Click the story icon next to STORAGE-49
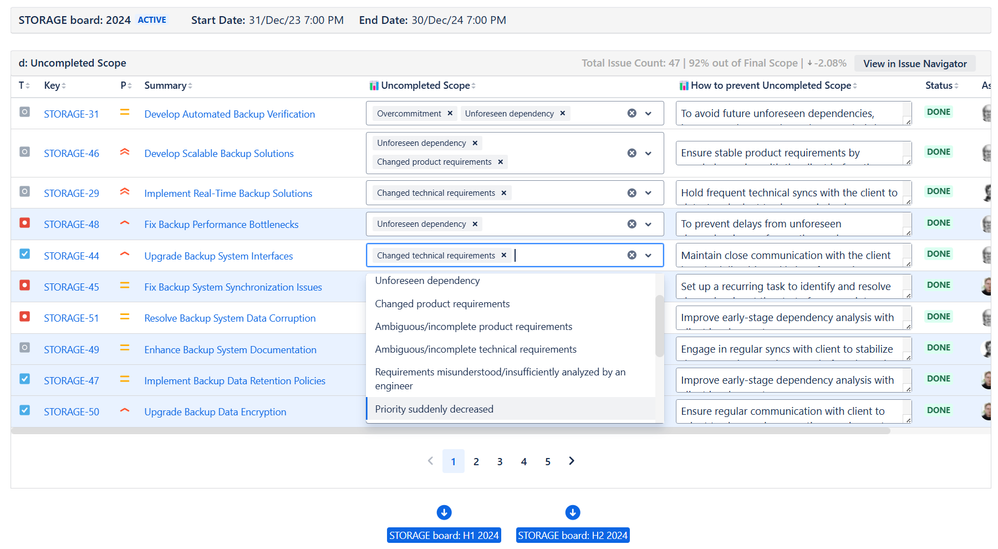The height and width of the screenshot is (549, 998). [24, 347]
